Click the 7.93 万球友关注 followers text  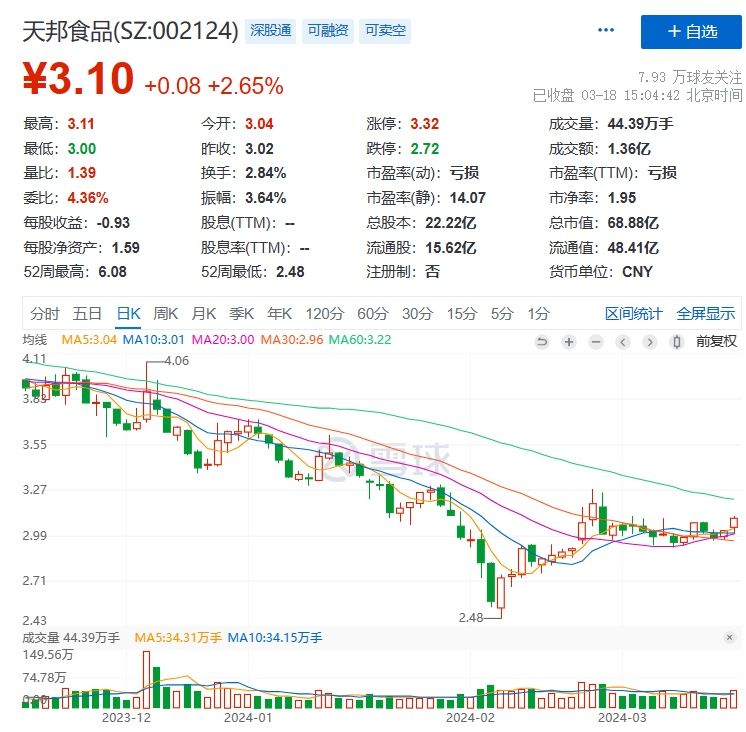[x=689, y=78]
